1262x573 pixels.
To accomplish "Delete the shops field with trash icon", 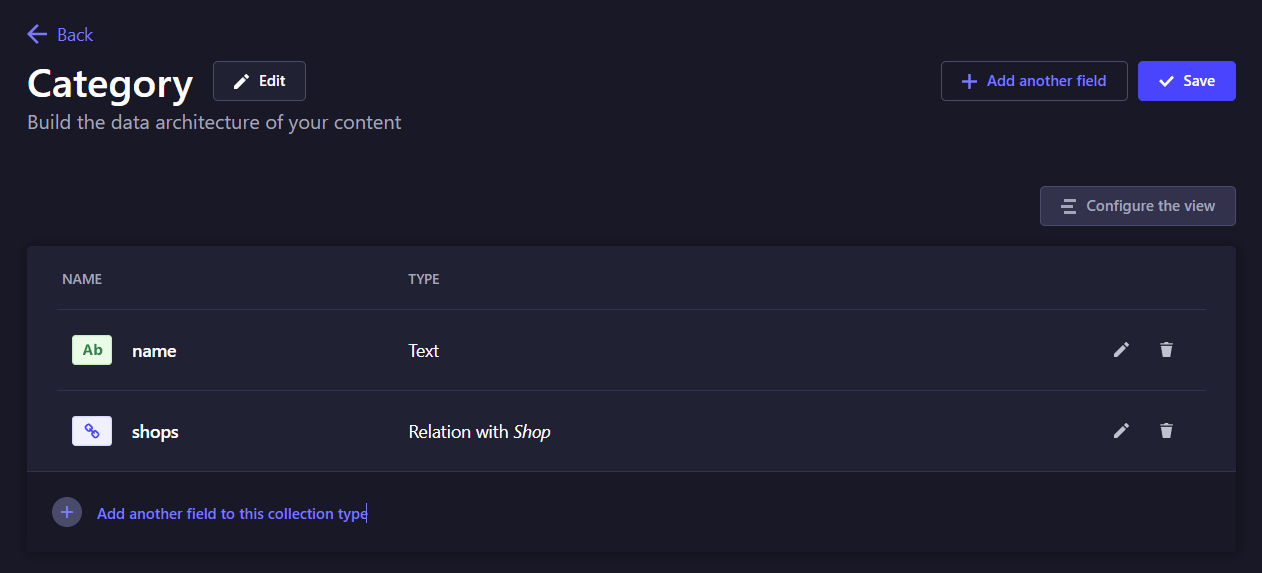I will pyautogui.click(x=1166, y=431).
